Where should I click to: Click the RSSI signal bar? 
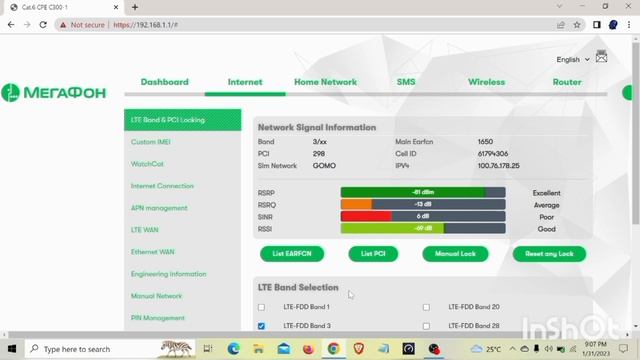click(423, 229)
